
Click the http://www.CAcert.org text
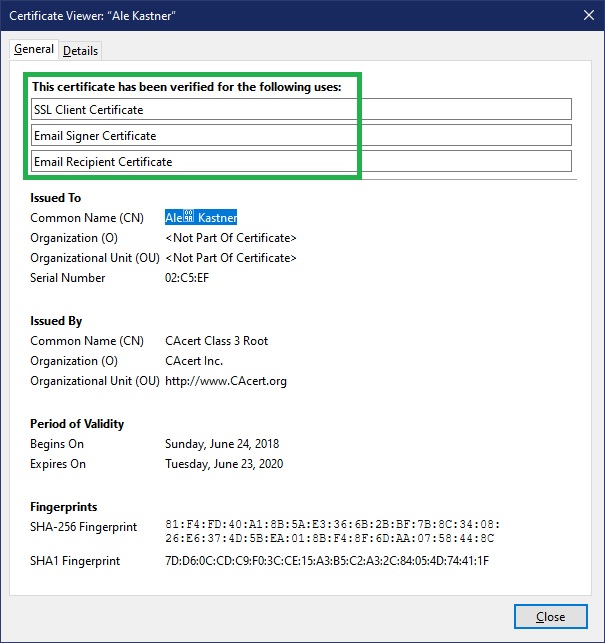(225, 381)
